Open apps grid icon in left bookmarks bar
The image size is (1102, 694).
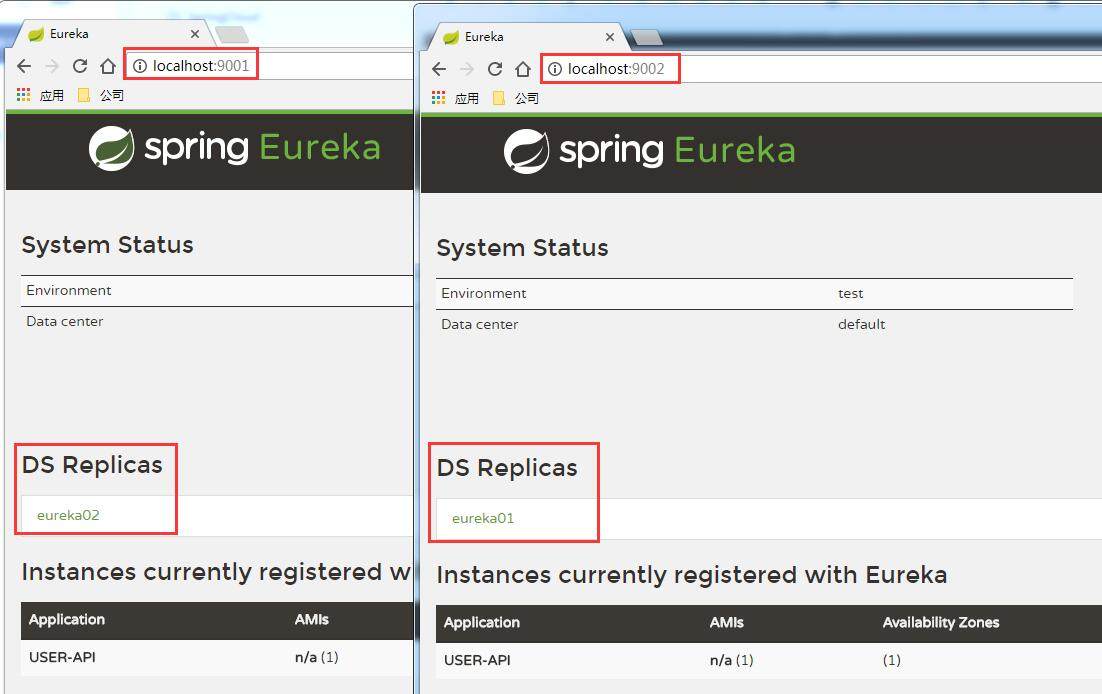click(x=24, y=95)
